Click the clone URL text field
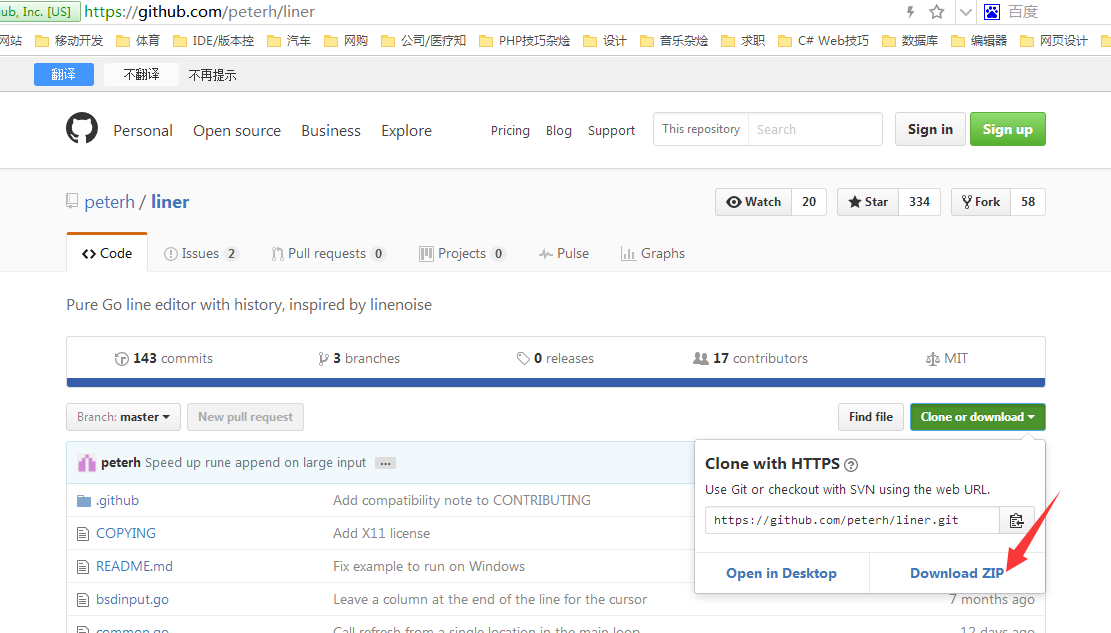Viewport: 1111px width, 633px height. point(852,520)
